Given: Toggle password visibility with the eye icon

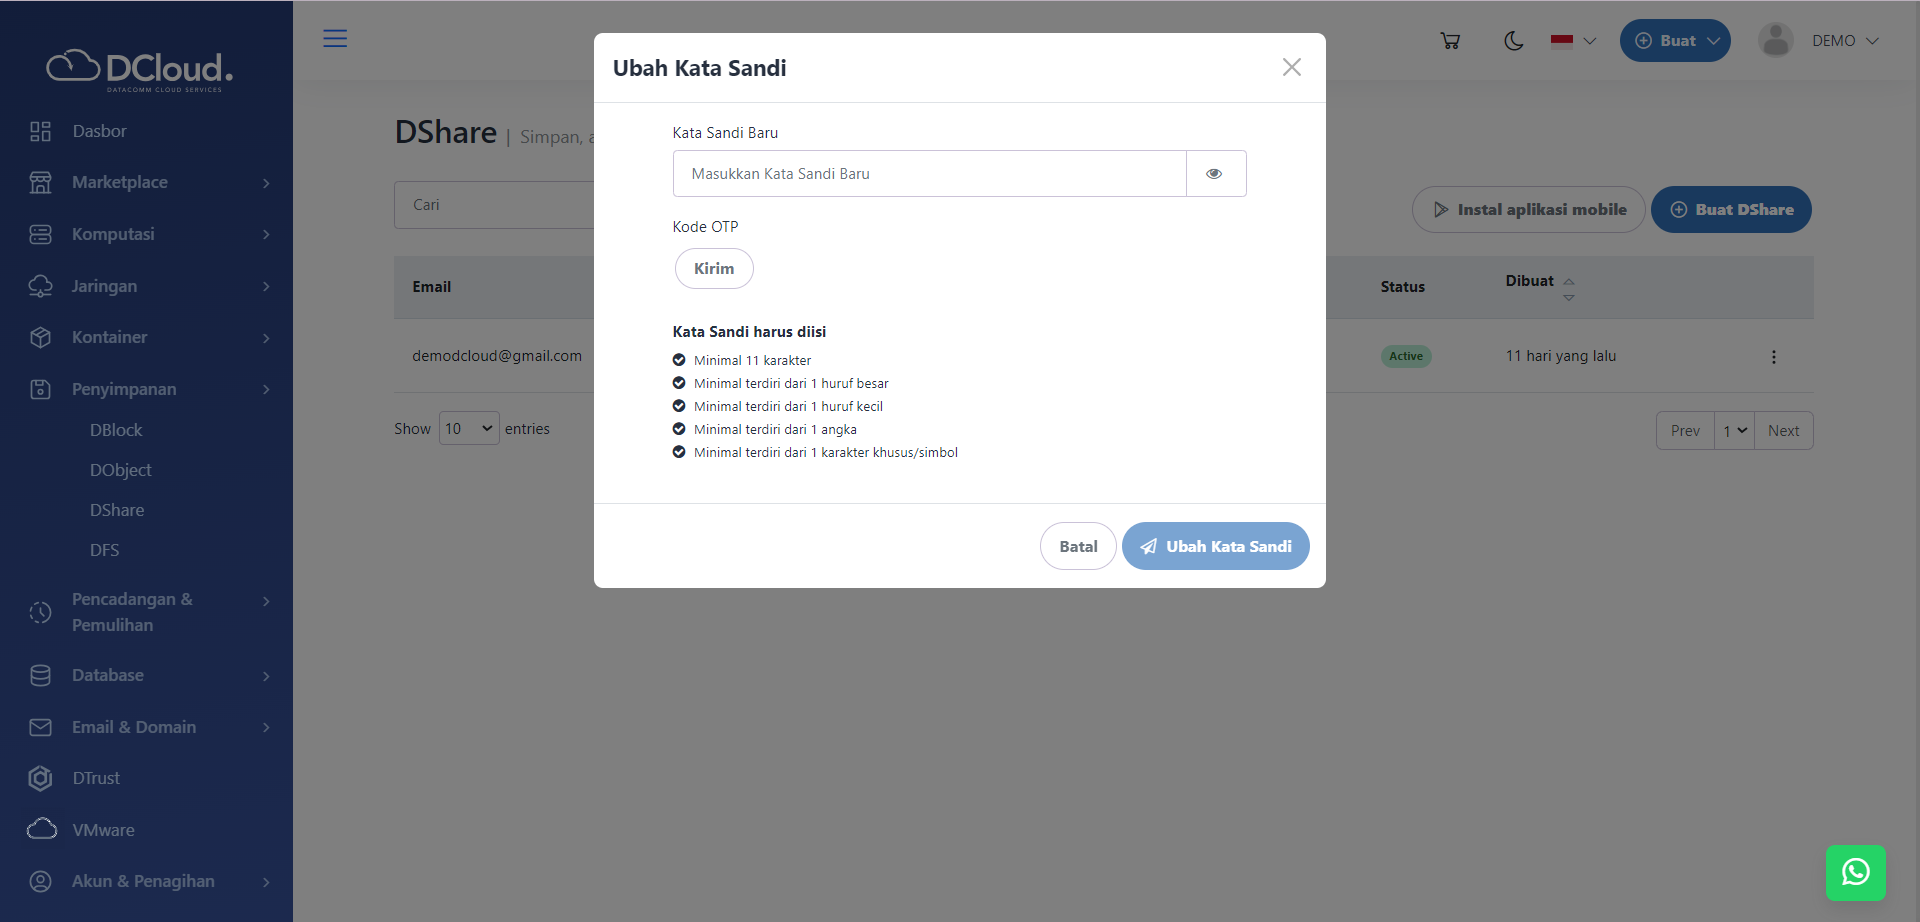Looking at the screenshot, I should click(1214, 173).
